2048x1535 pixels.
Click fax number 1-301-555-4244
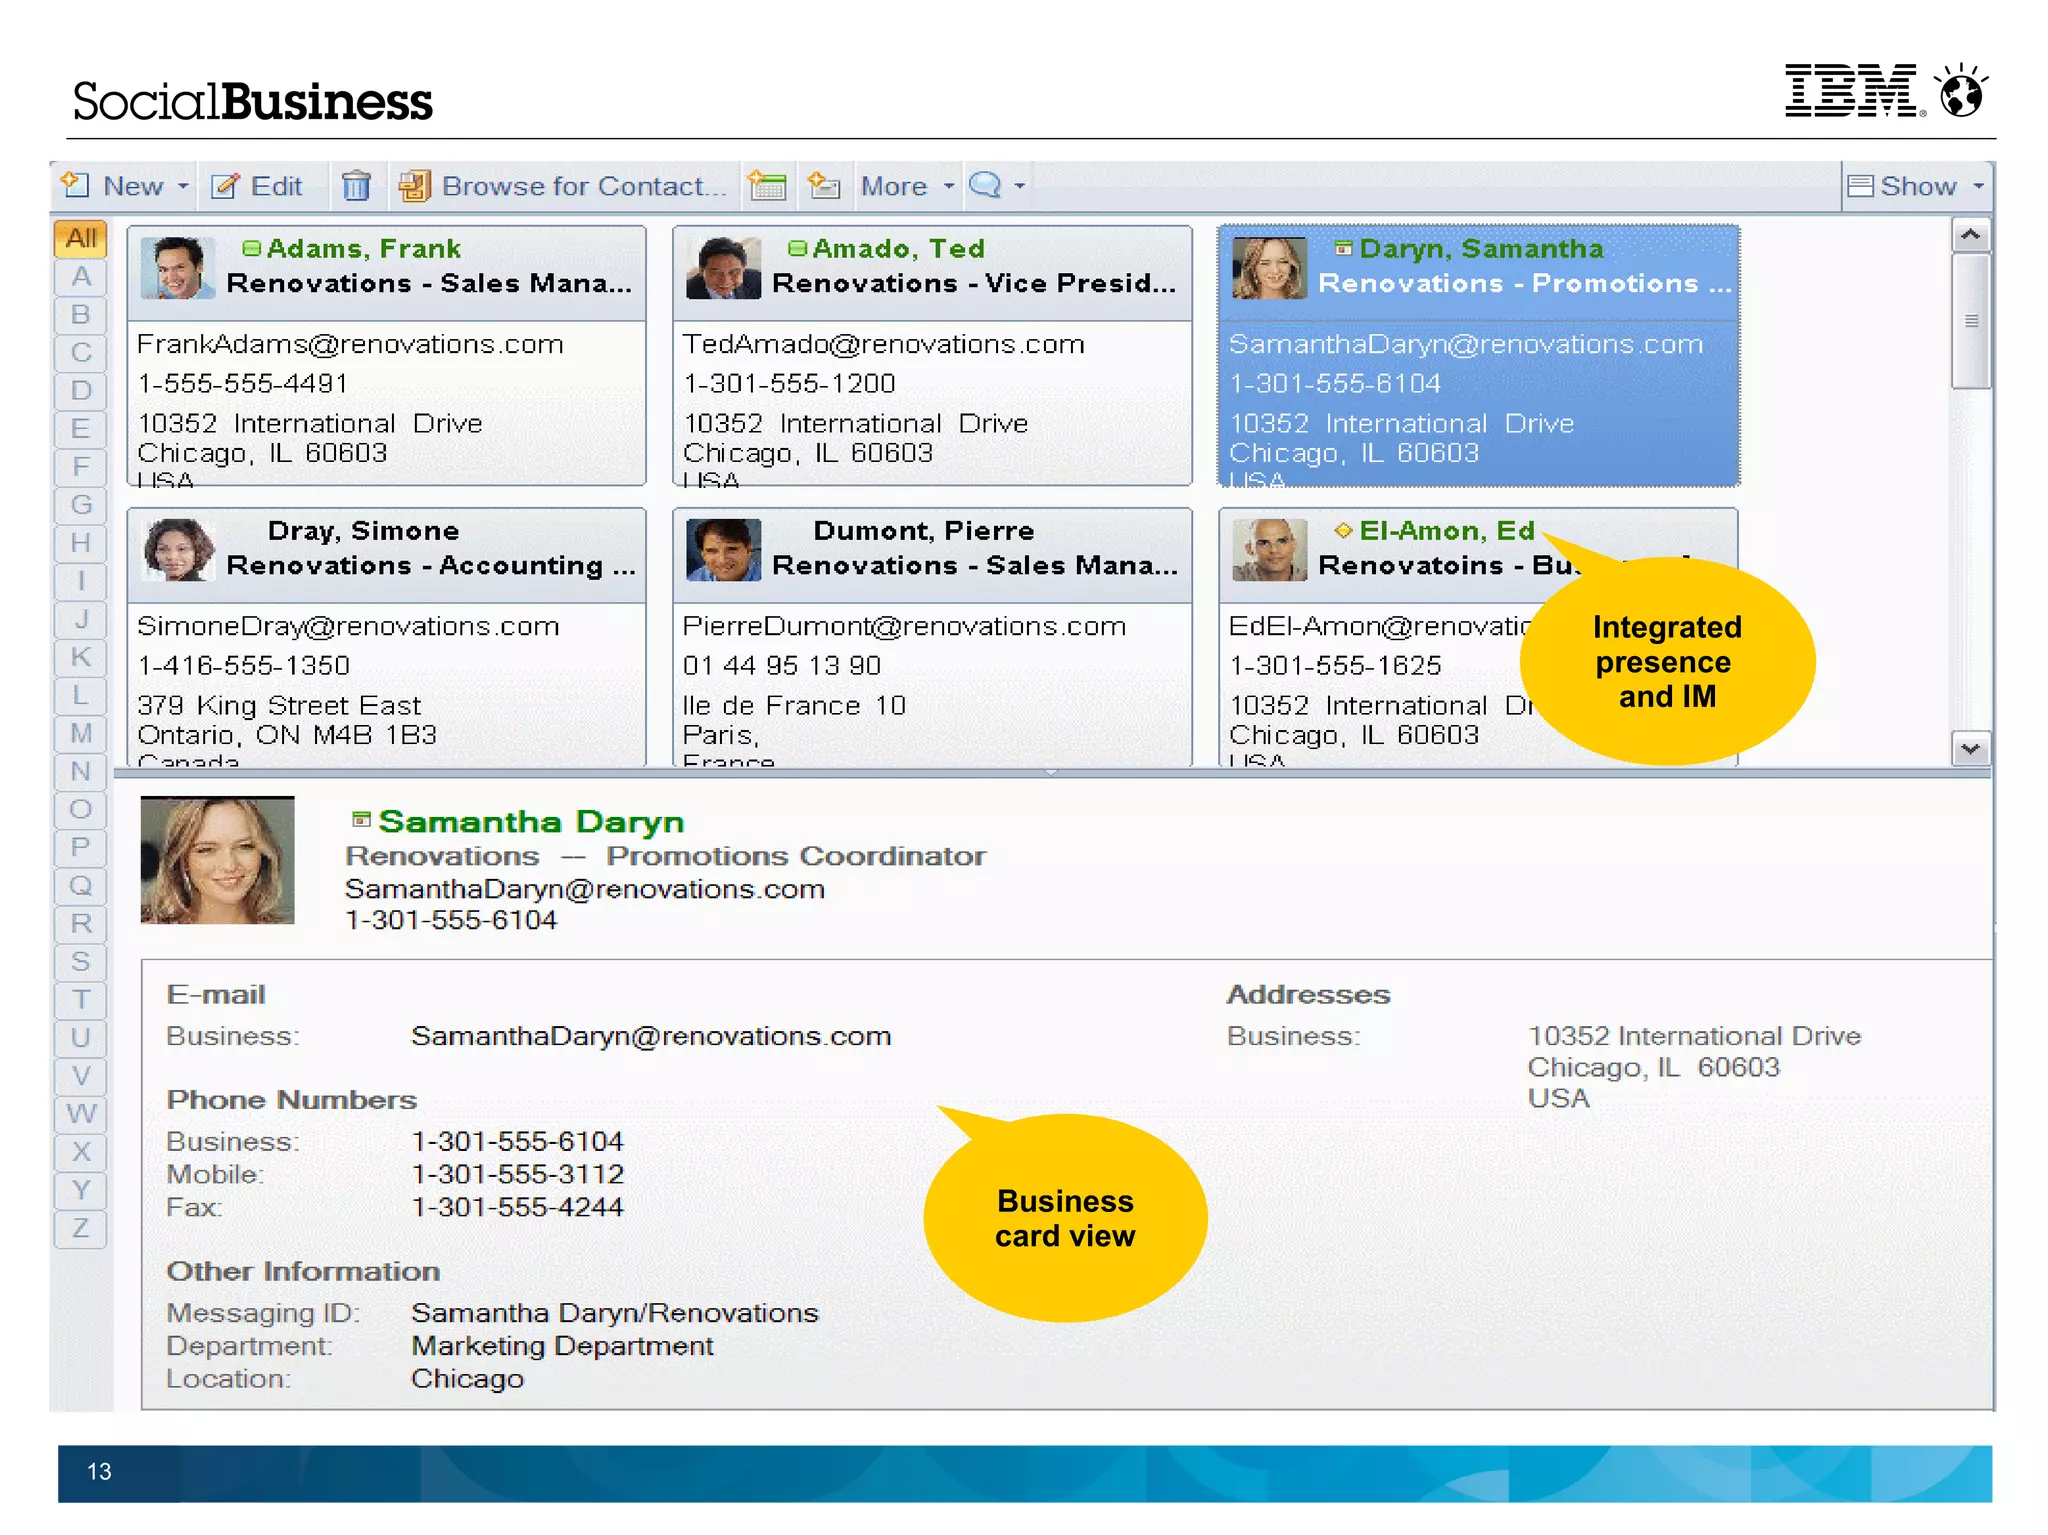518,1207
